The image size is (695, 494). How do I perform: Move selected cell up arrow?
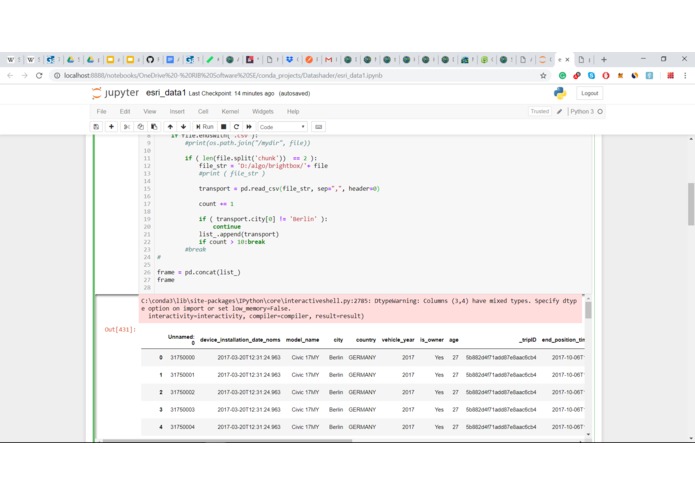(x=170, y=127)
